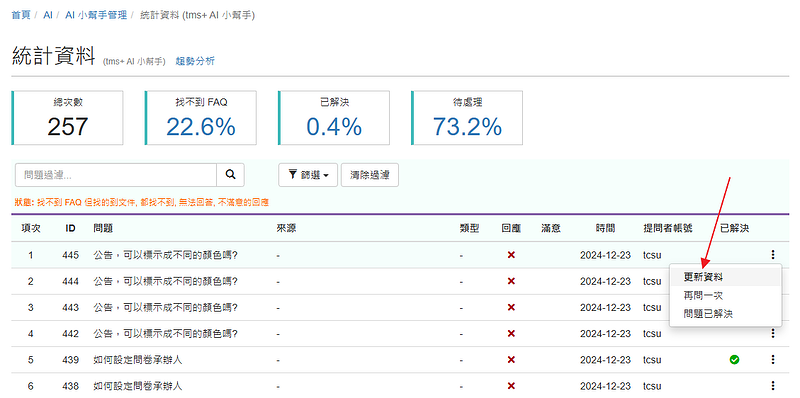Click the 257 總次數 total card
Screen dimensions: 800x398
67,118
